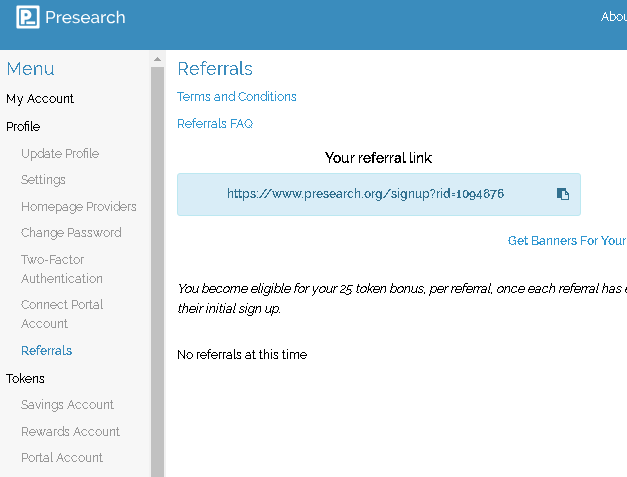Open My Account menu item
This screenshot has width=627, height=477.
pos(40,99)
